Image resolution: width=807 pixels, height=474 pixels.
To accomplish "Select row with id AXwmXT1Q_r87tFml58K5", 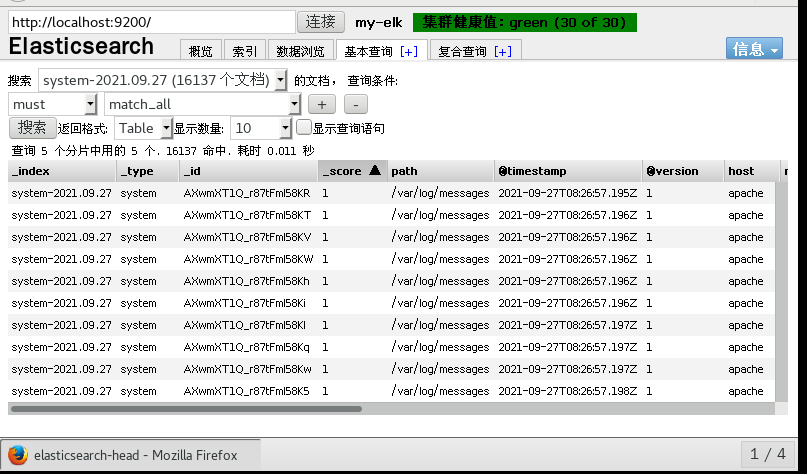I will click(x=391, y=391).
